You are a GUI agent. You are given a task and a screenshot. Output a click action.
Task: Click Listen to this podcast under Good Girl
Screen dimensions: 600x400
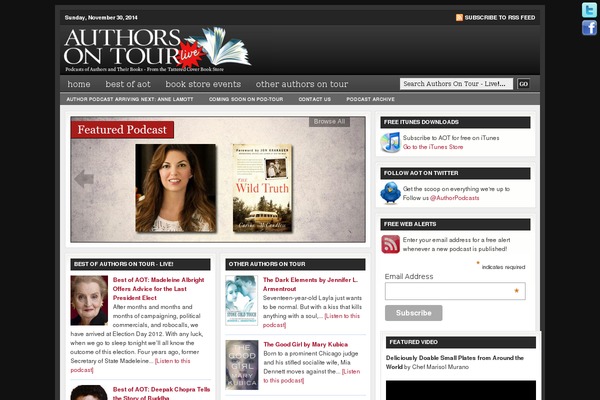pyautogui.click(x=312, y=376)
